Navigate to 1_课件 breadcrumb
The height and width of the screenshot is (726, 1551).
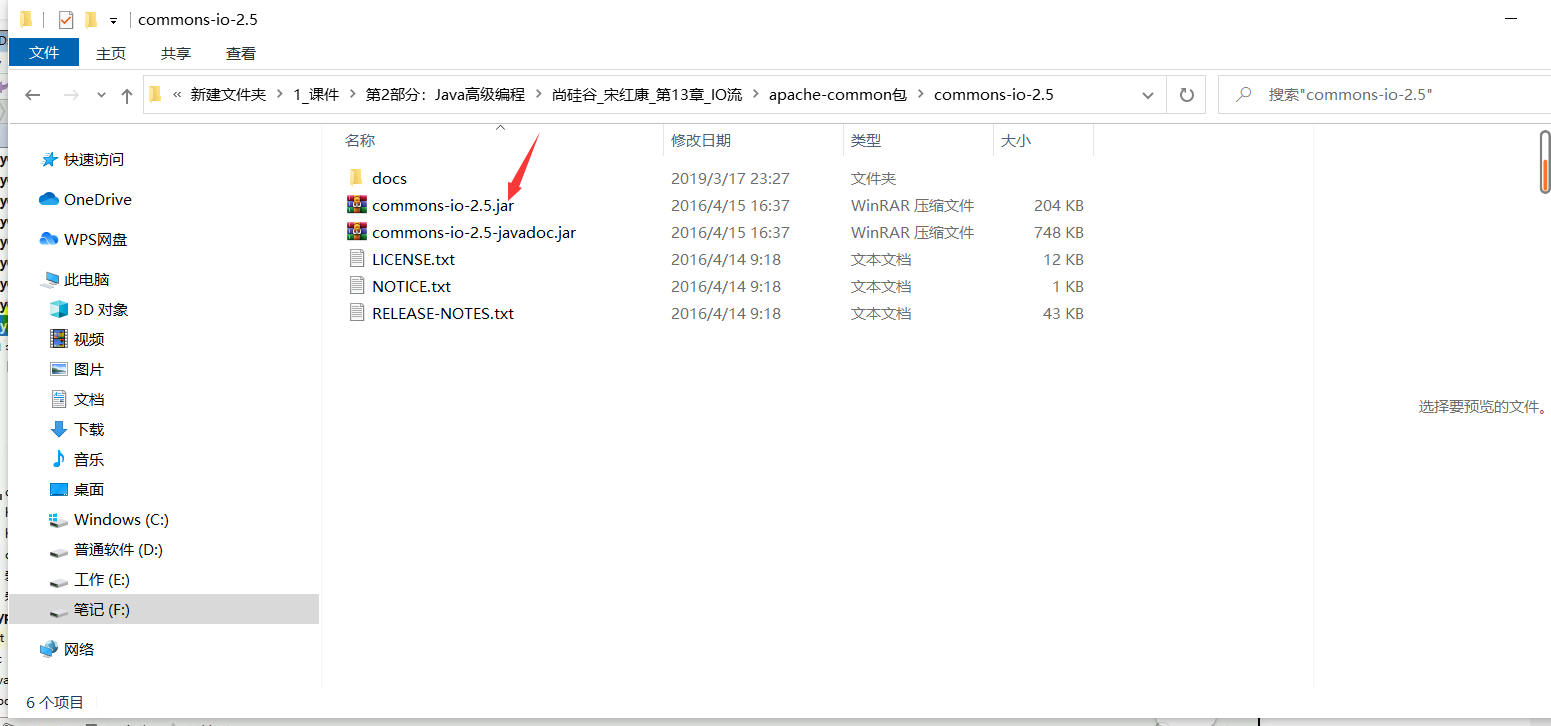pos(316,95)
